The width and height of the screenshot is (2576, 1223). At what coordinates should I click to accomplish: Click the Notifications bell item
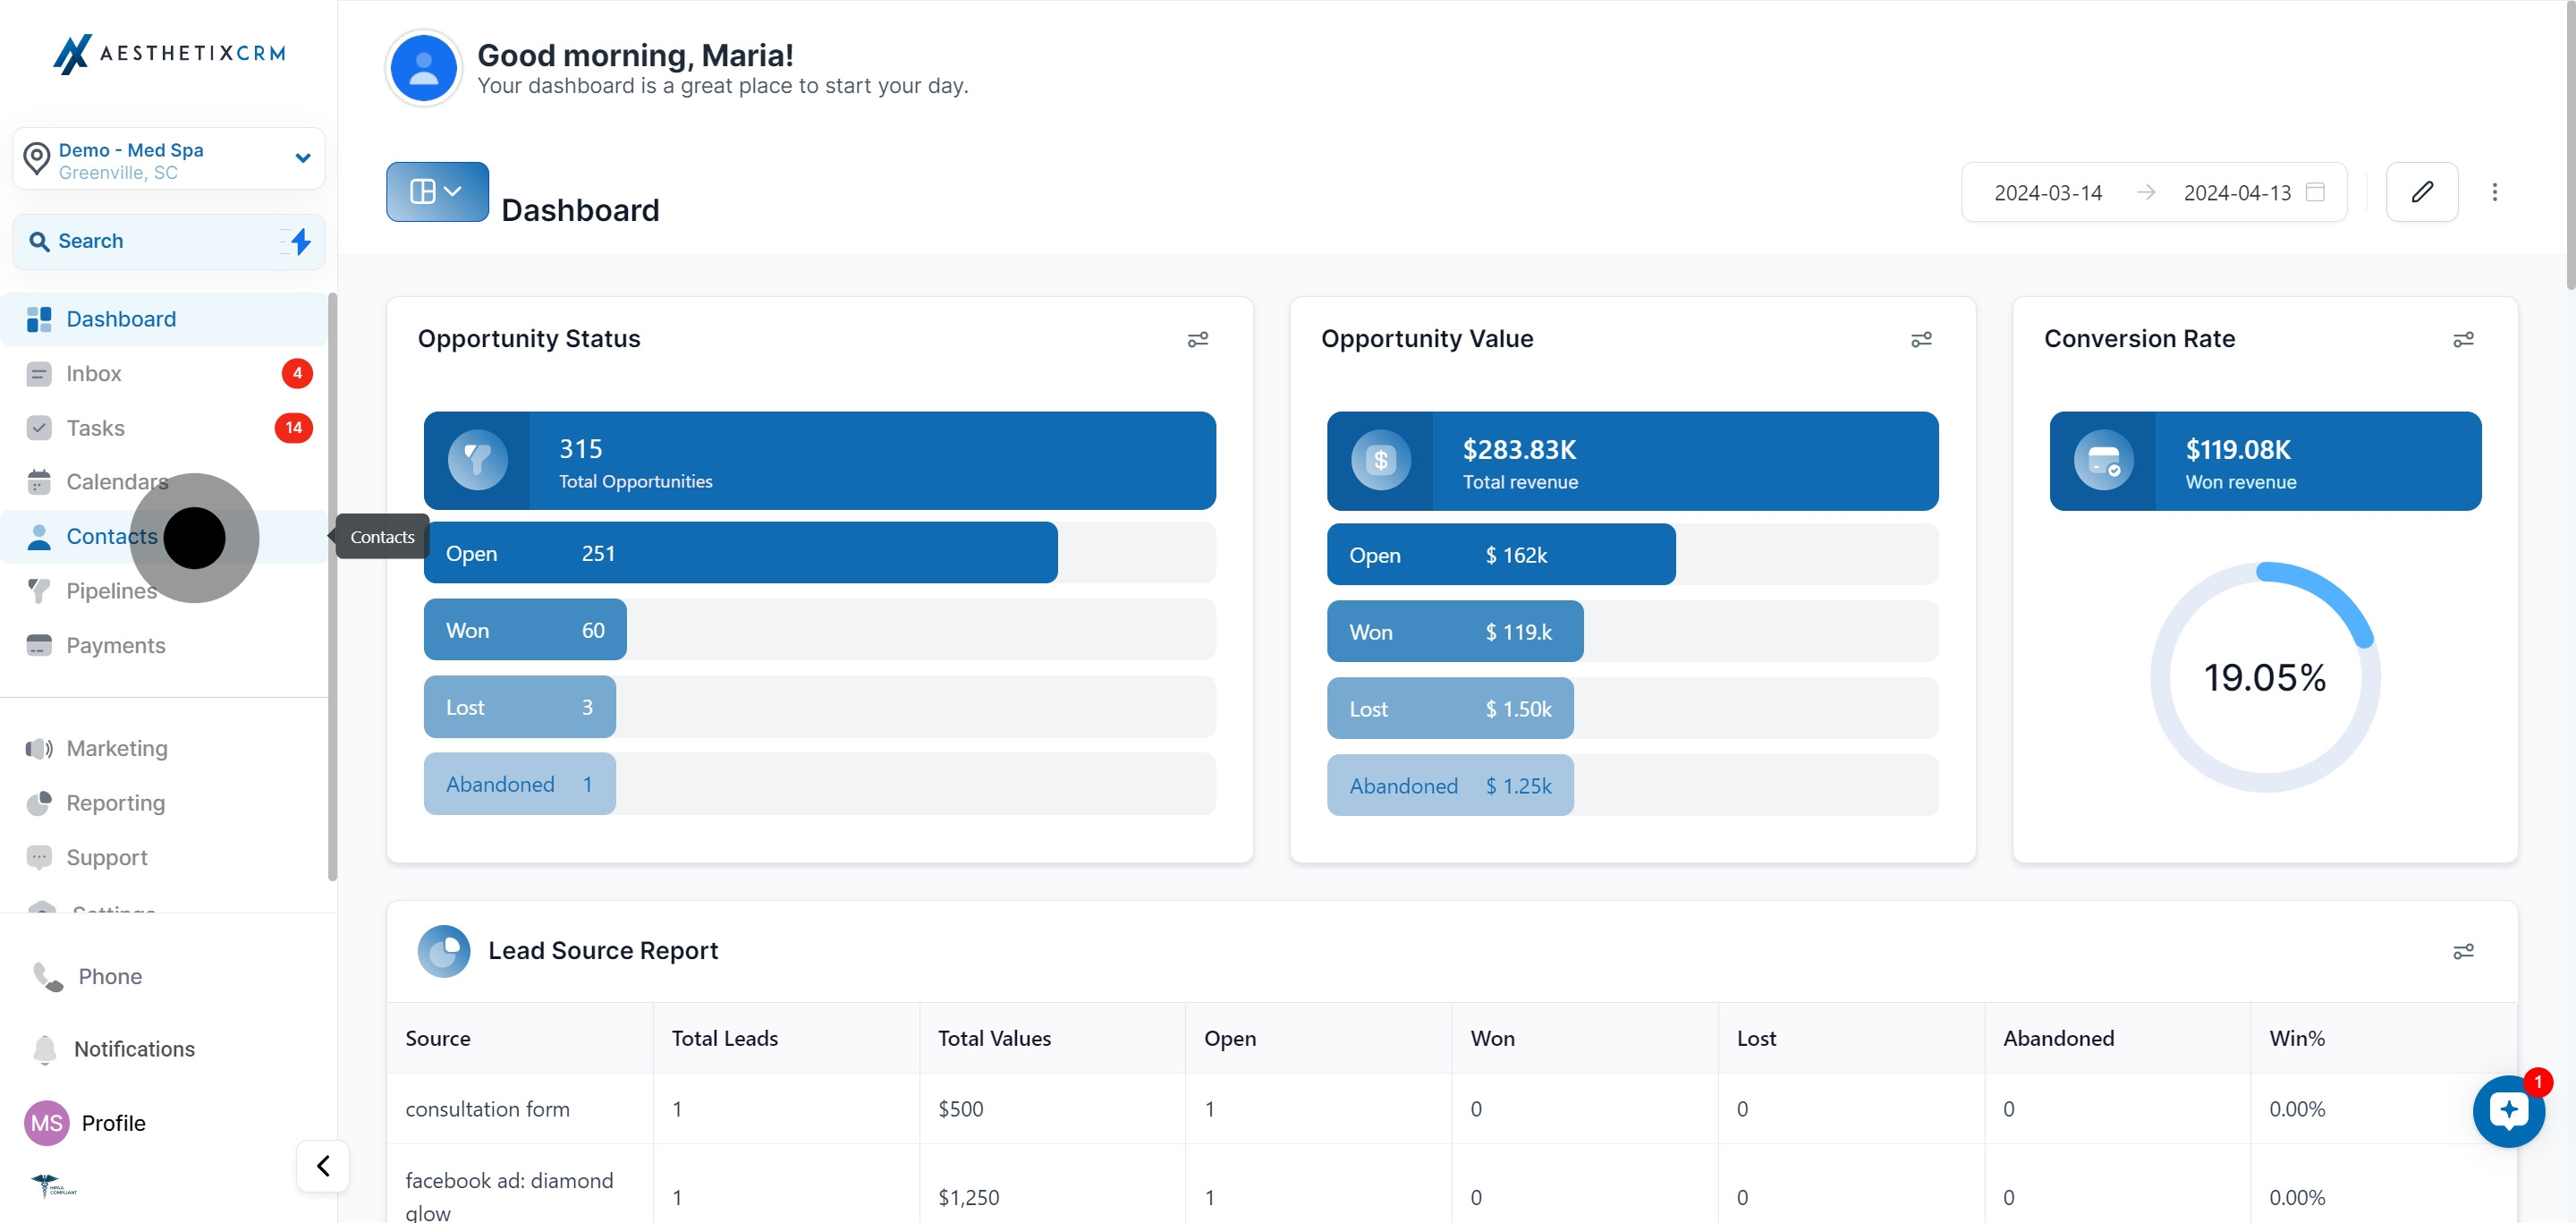pyautogui.click(x=134, y=1049)
